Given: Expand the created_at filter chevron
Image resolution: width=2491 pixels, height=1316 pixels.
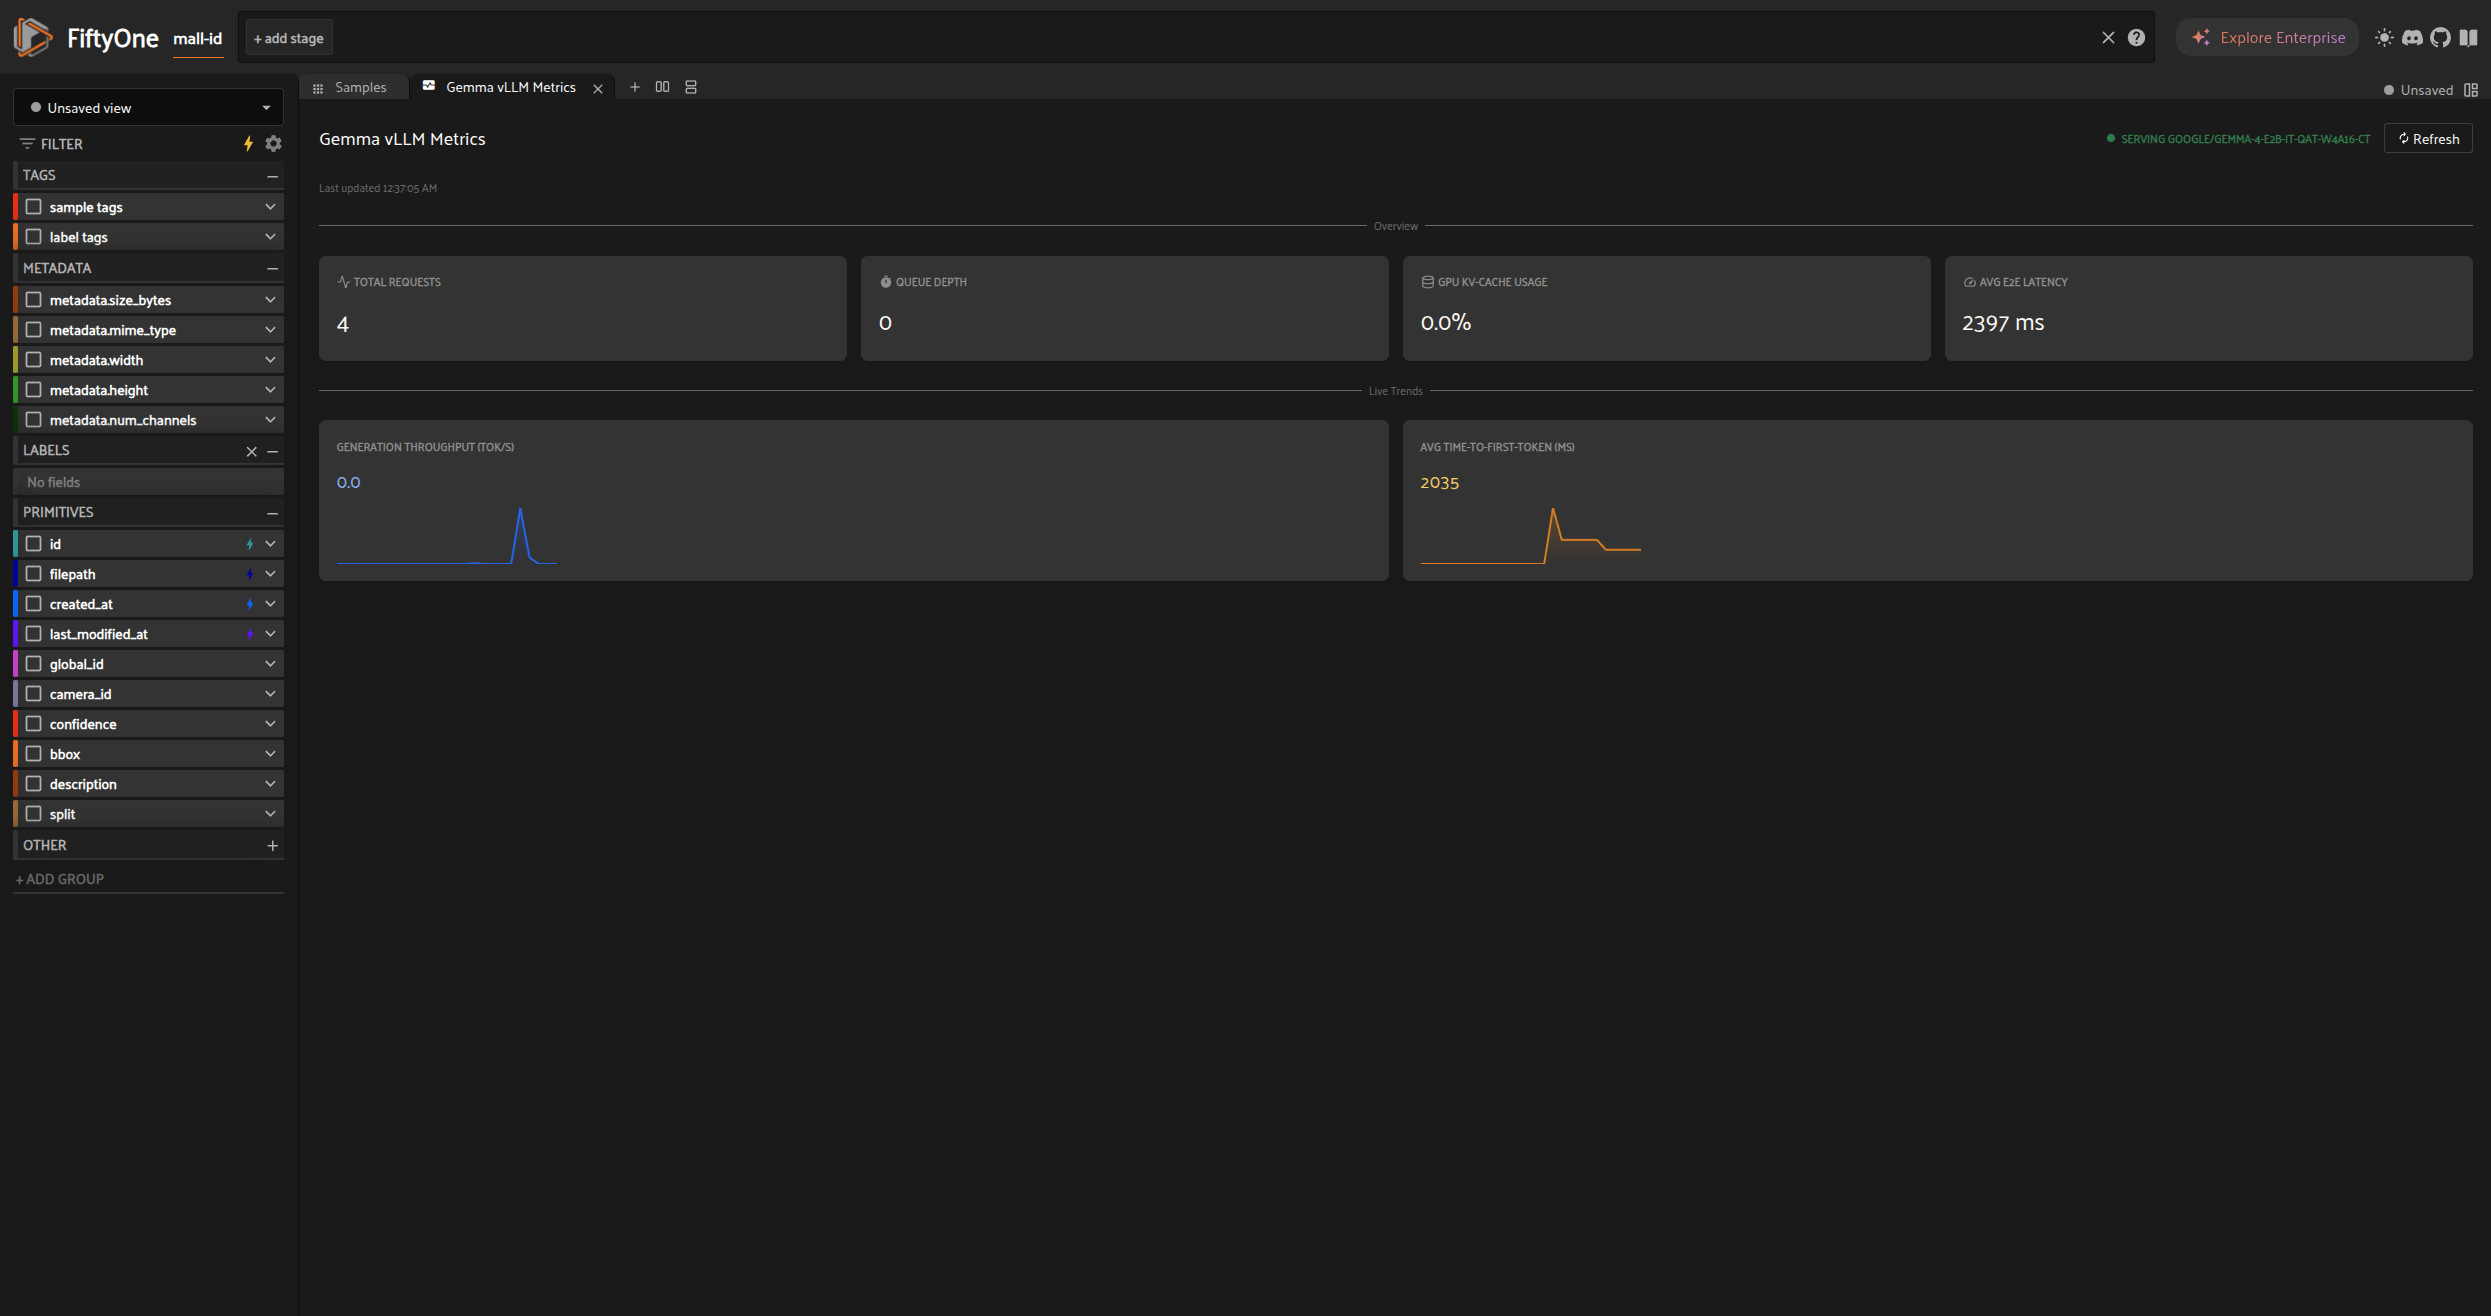Looking at the screenshot, I should tap(270, 604).
